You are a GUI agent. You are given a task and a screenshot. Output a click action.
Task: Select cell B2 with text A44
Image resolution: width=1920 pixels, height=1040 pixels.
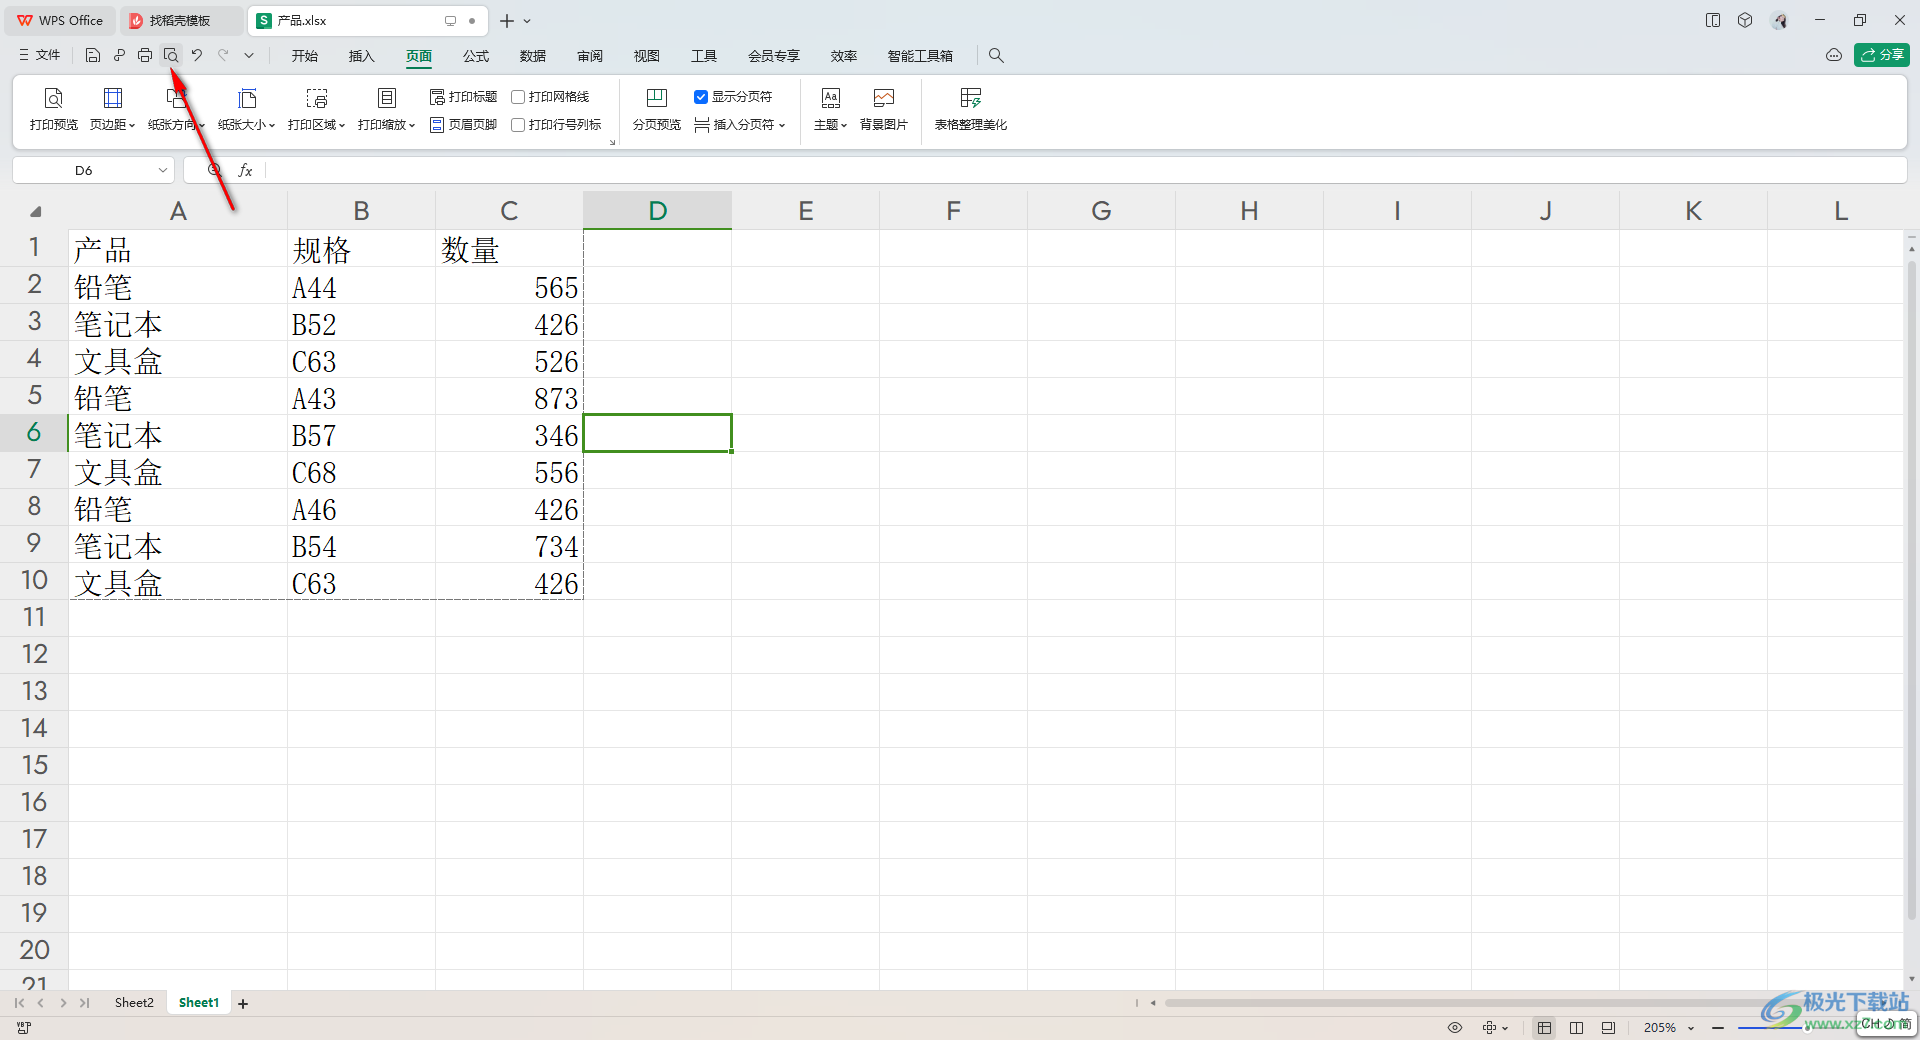pyautogui.click(x=361, y=286)
